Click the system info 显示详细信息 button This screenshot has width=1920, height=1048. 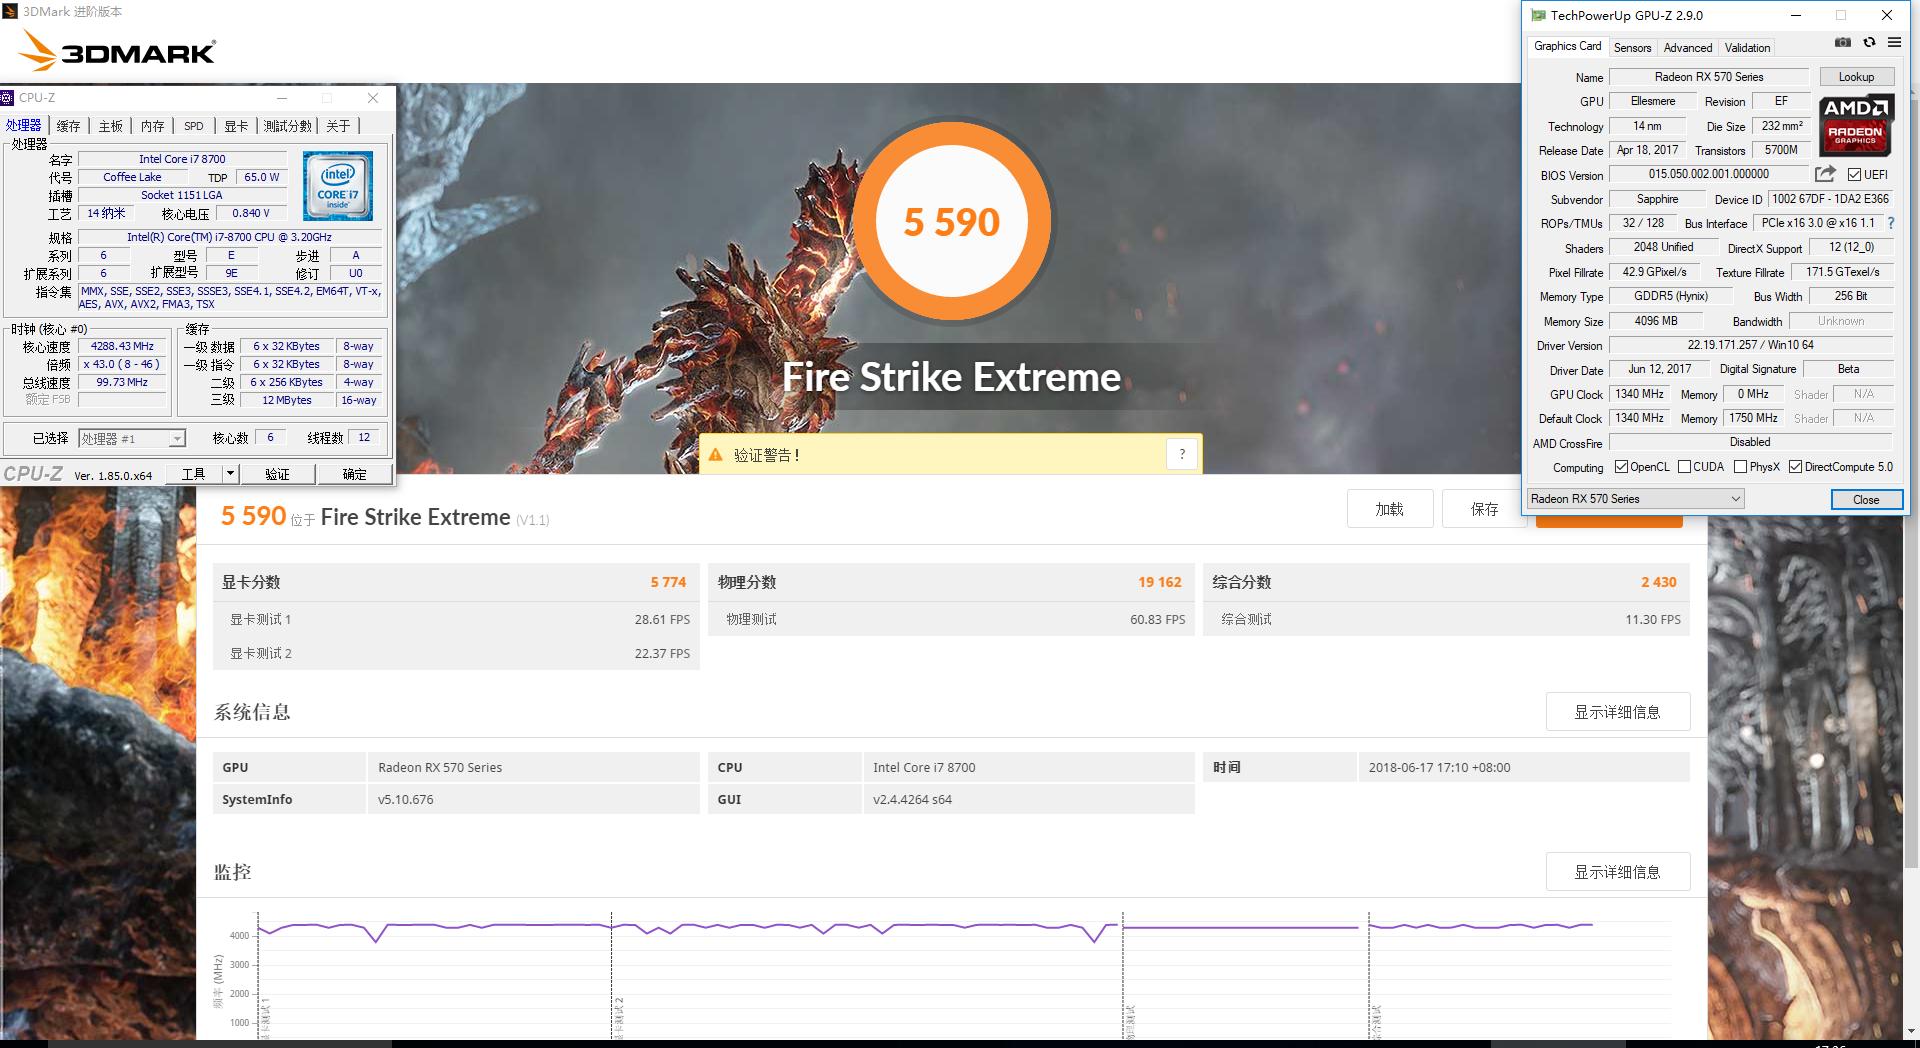pyautogui.click(x=1617, y=712)
